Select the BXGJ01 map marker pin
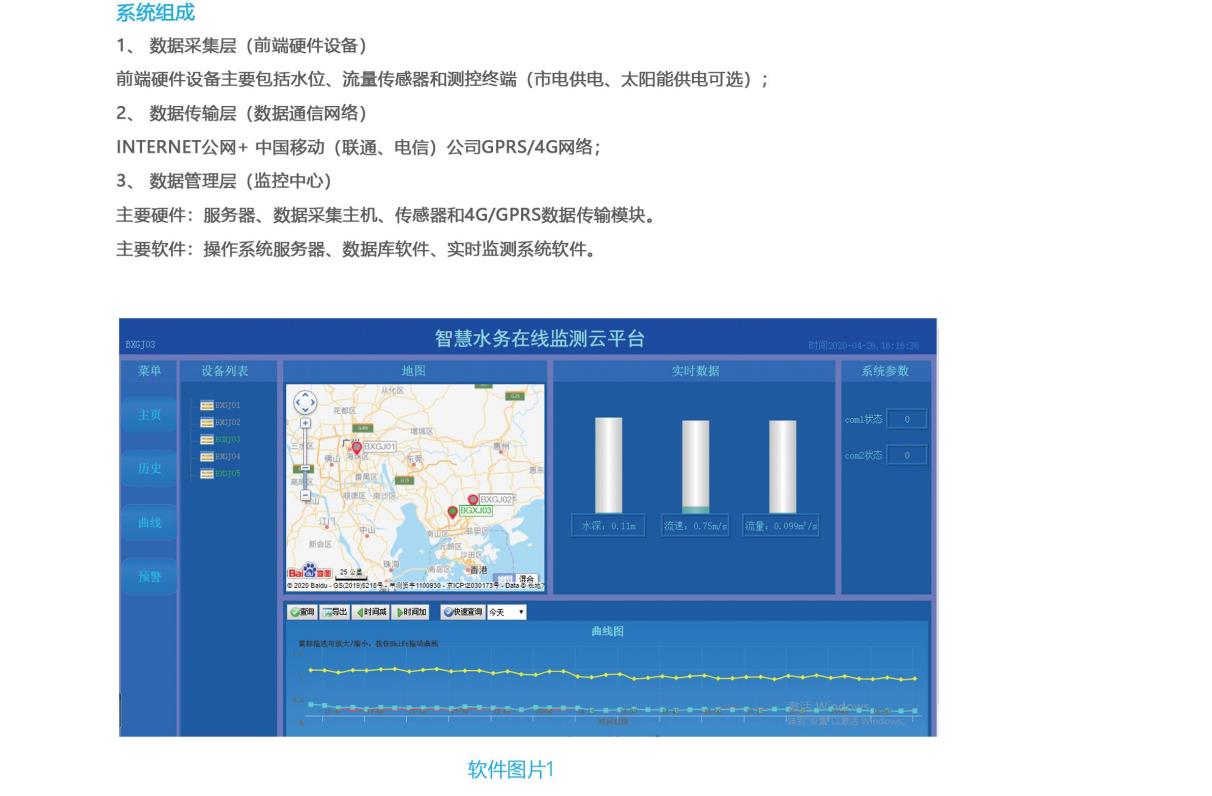Screen dimensions: 1212x796 [x=356, y=448]
